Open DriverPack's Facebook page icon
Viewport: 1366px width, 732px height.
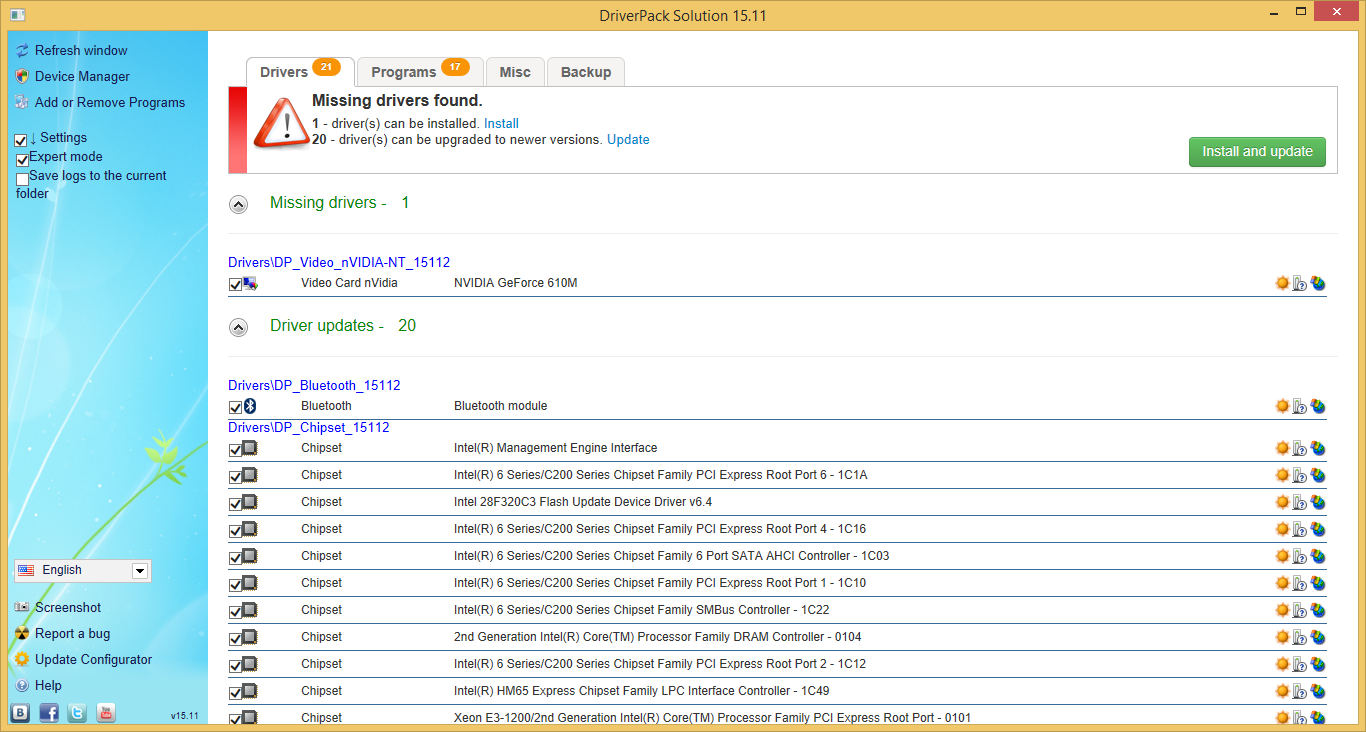tap(48, 712)
